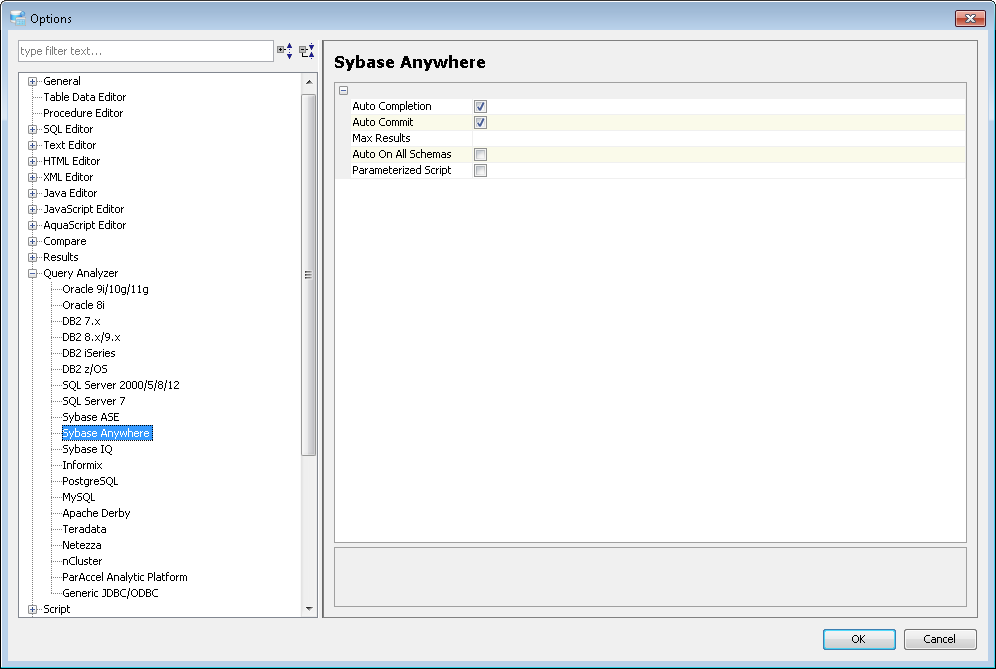Select nCluster item
This screenshot has height=669, width=996.
(82, 561)
